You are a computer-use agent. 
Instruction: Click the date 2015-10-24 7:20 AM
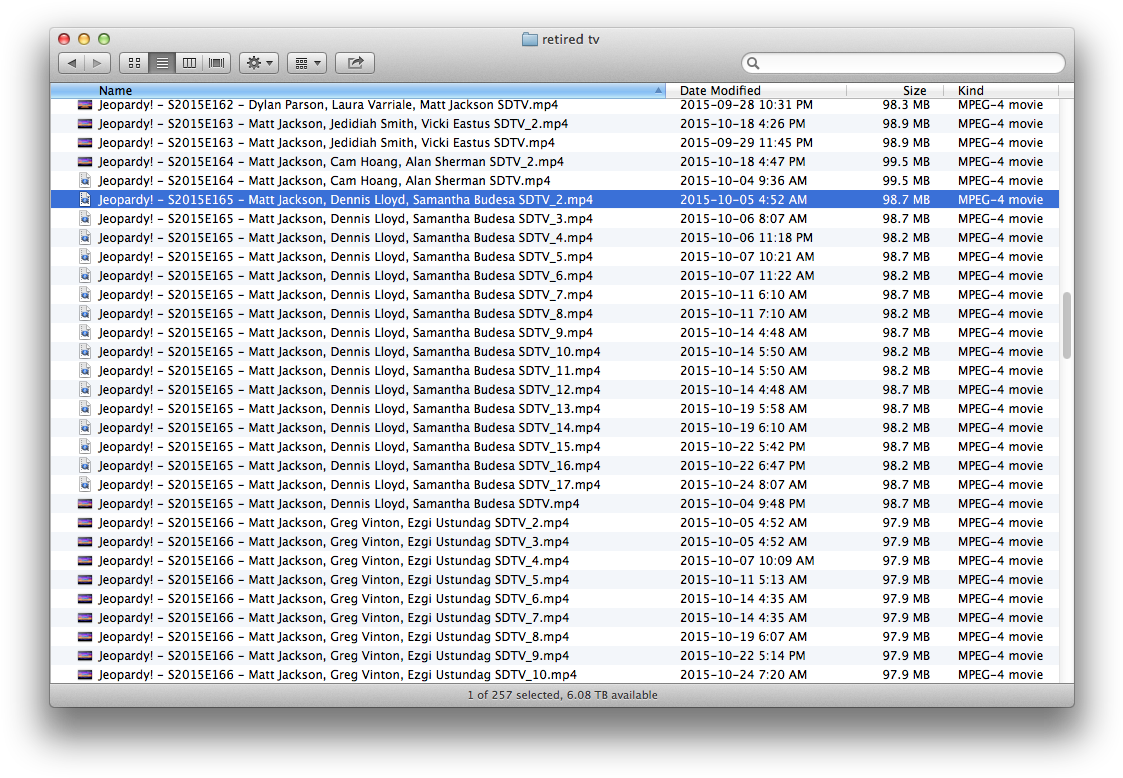click(x=743, y=675)
